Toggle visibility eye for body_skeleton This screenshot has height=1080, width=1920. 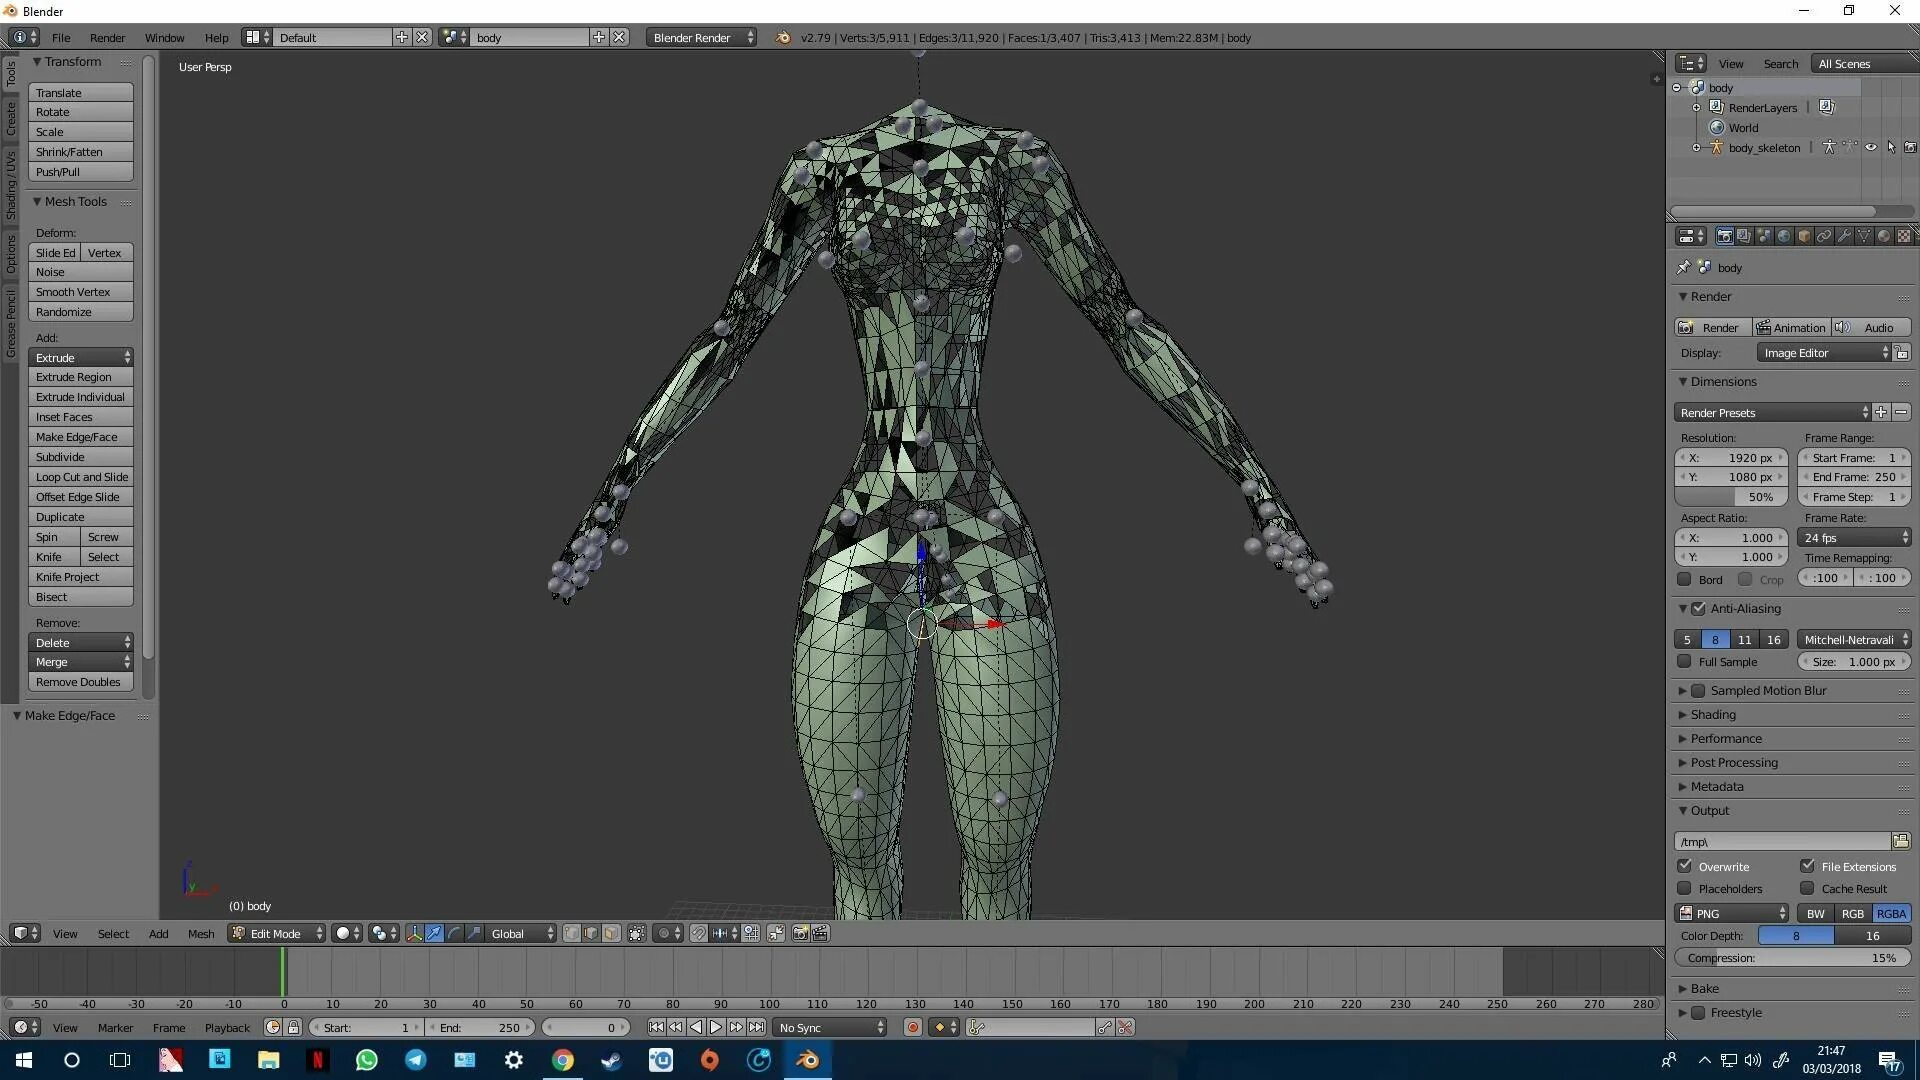pyautogui.click(x=1870, y=147)
